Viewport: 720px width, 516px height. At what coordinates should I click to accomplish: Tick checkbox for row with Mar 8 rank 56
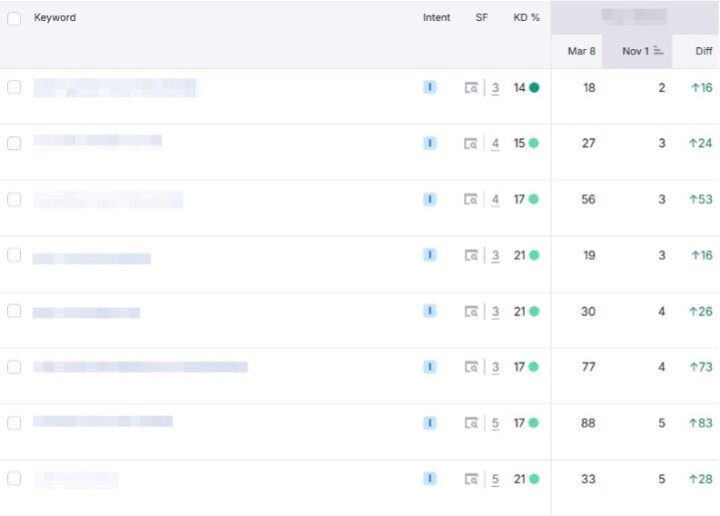[14, 199]
